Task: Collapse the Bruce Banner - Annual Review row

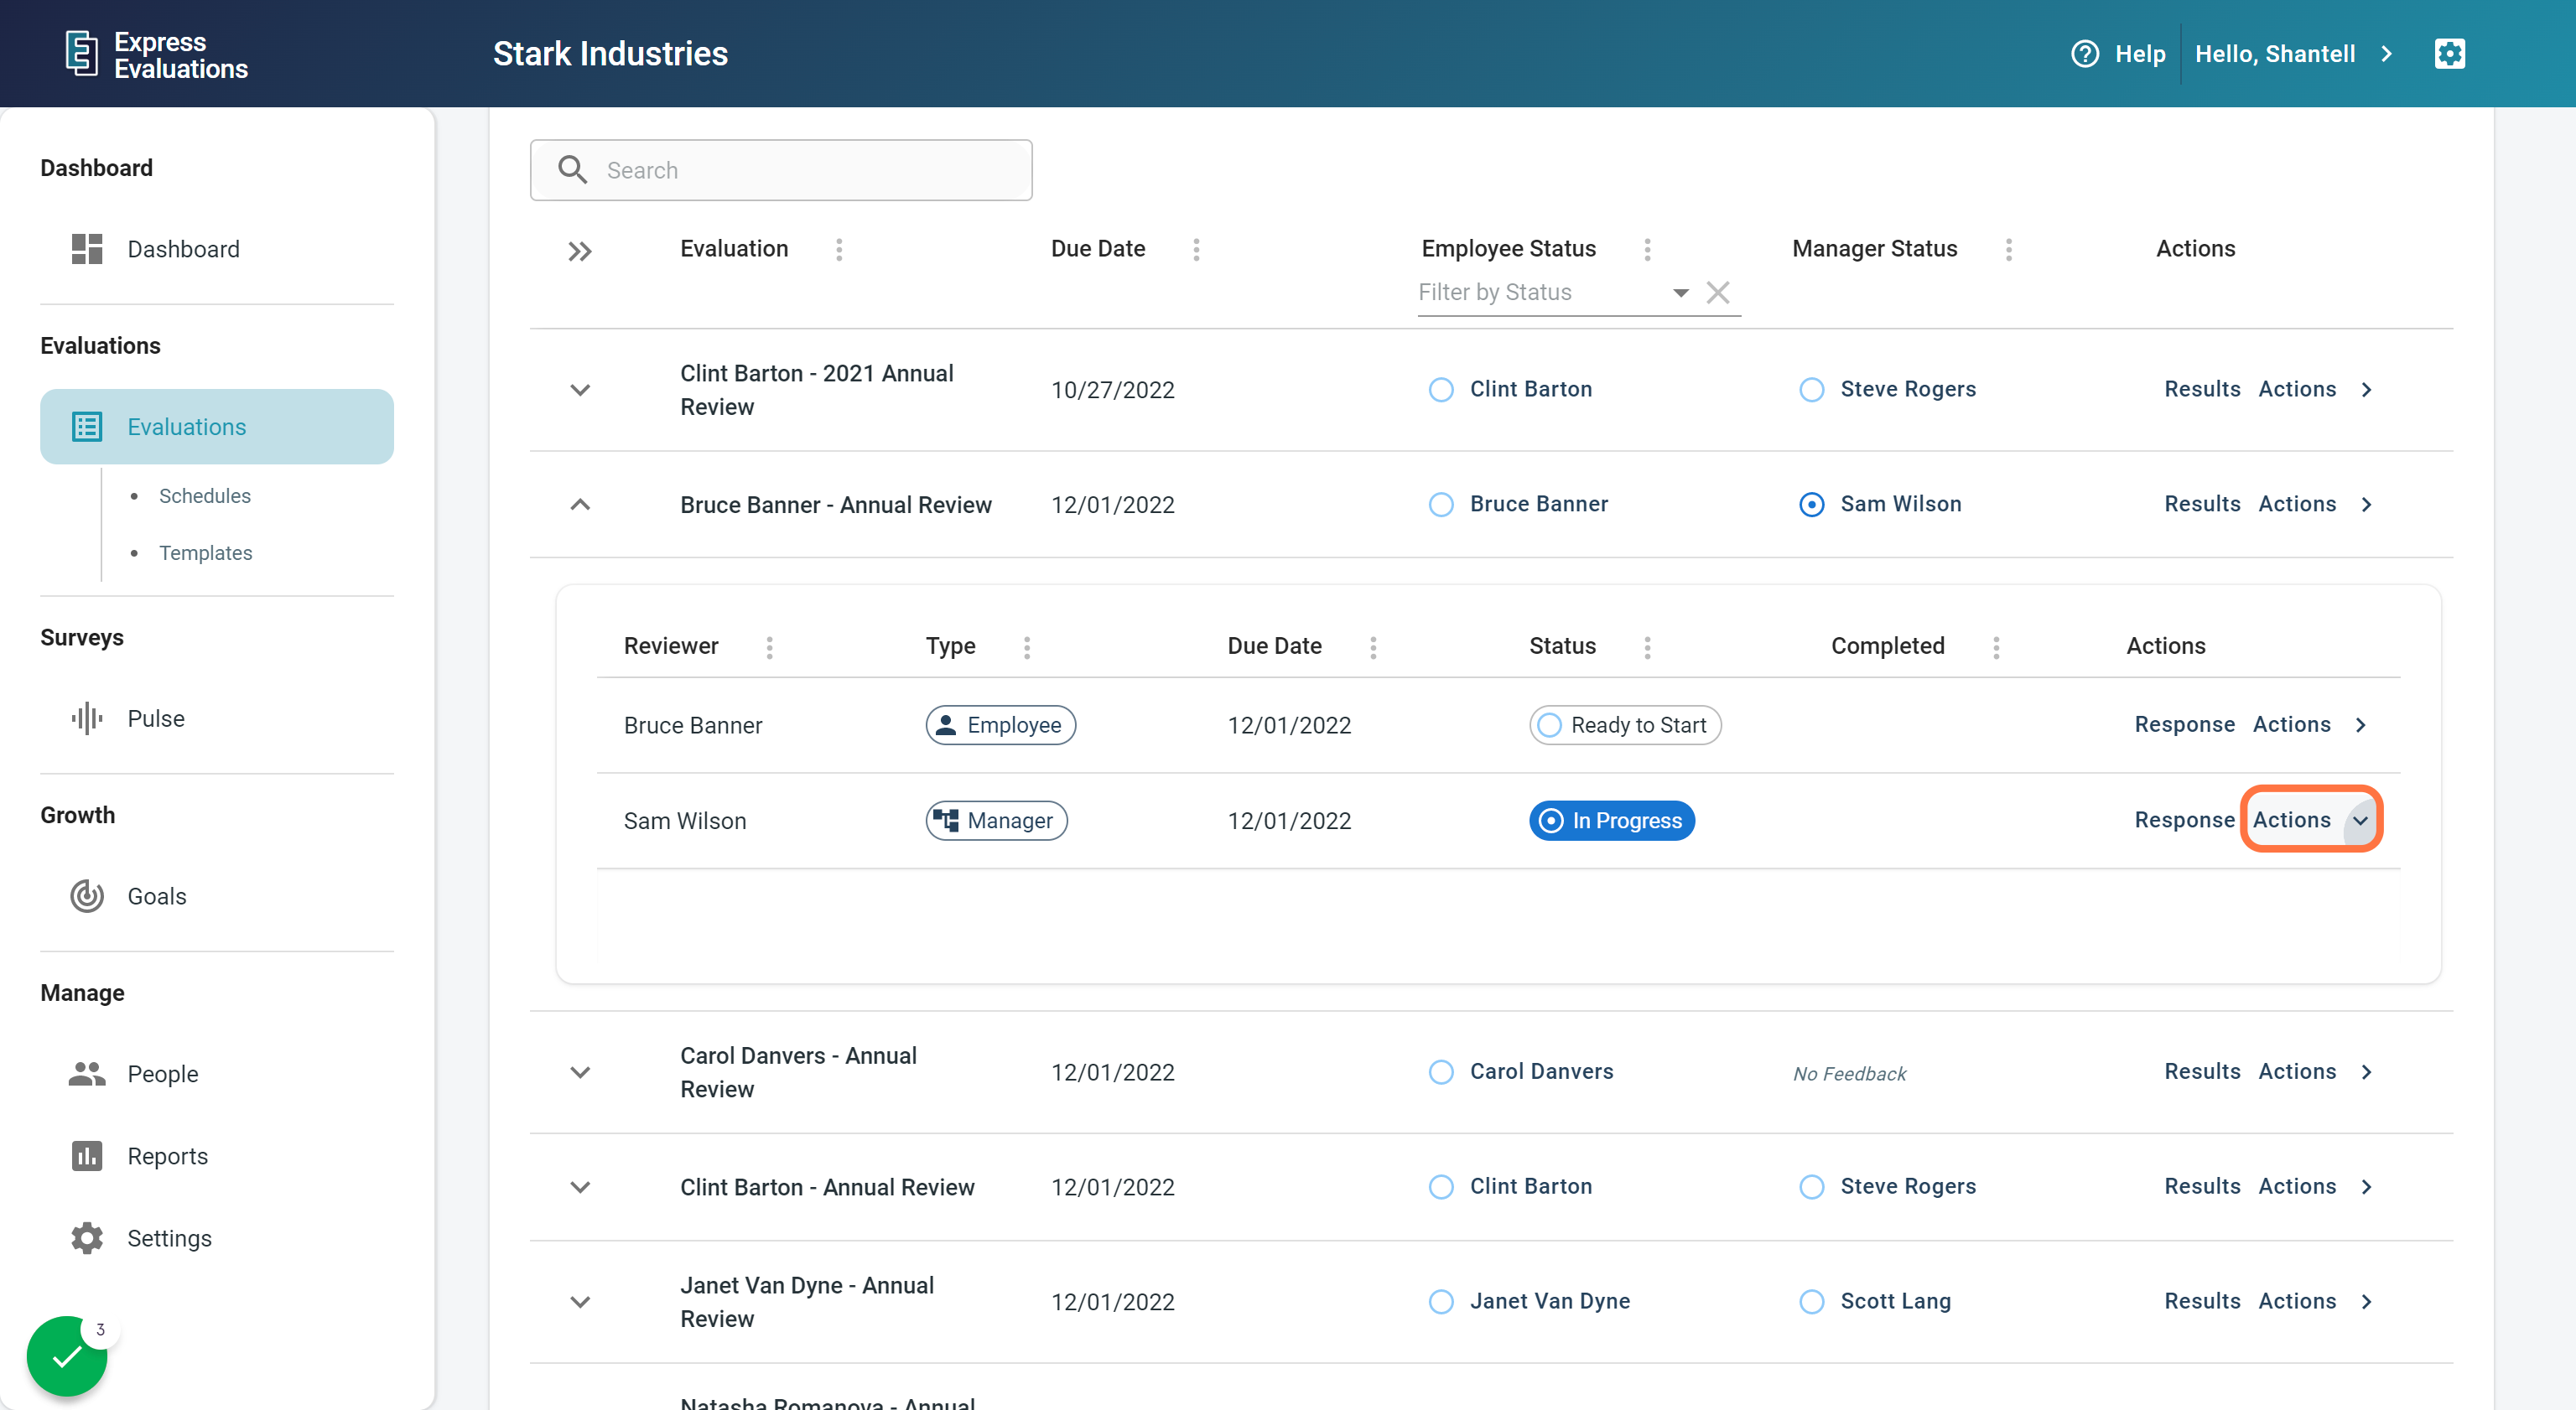Action: [x=580, y=505]
